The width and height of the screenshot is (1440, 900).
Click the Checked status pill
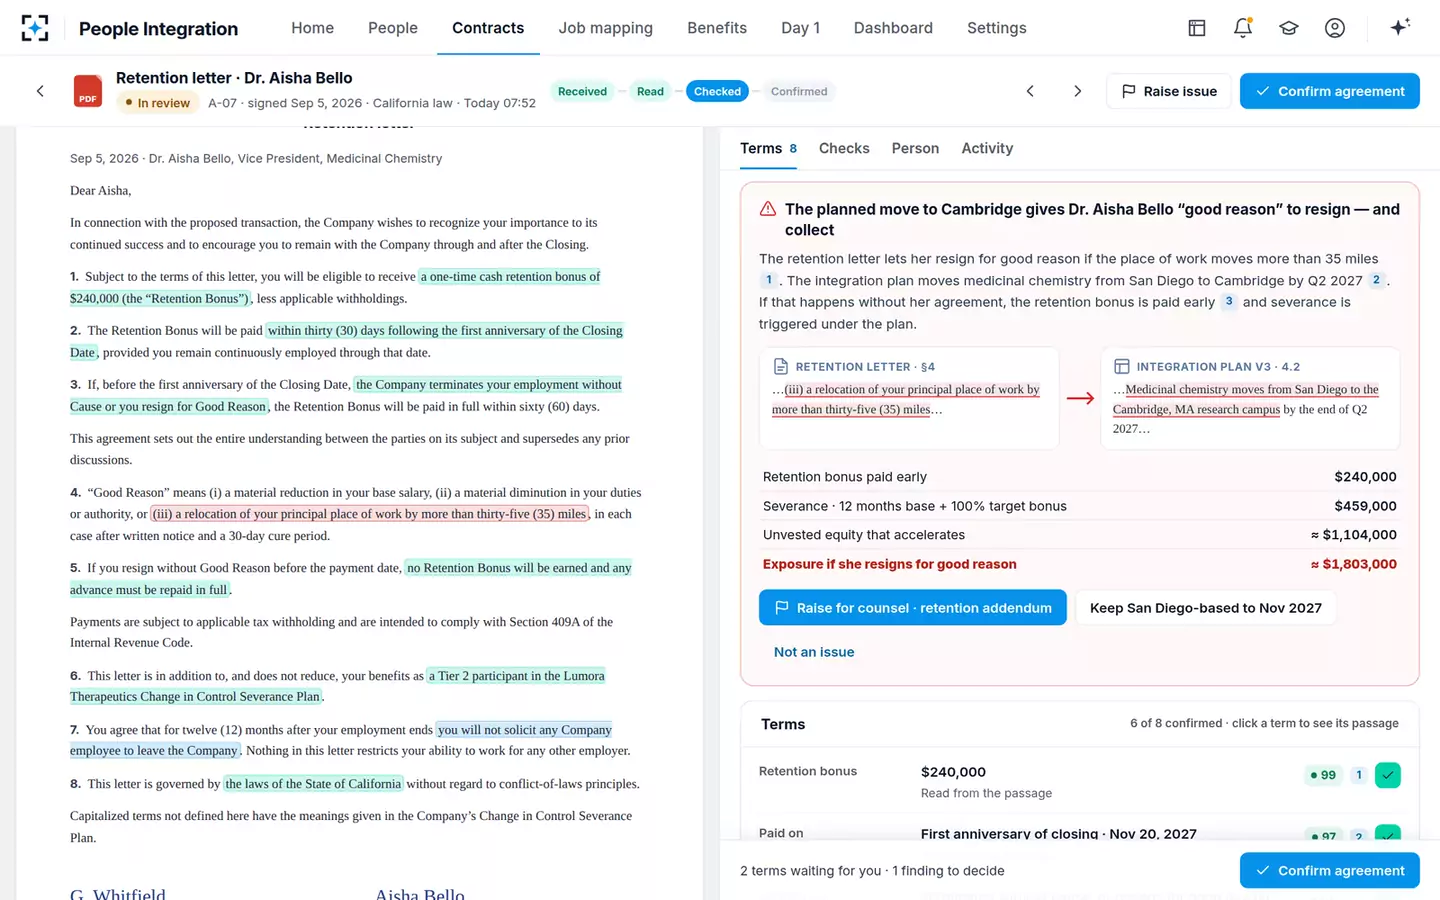717,91
